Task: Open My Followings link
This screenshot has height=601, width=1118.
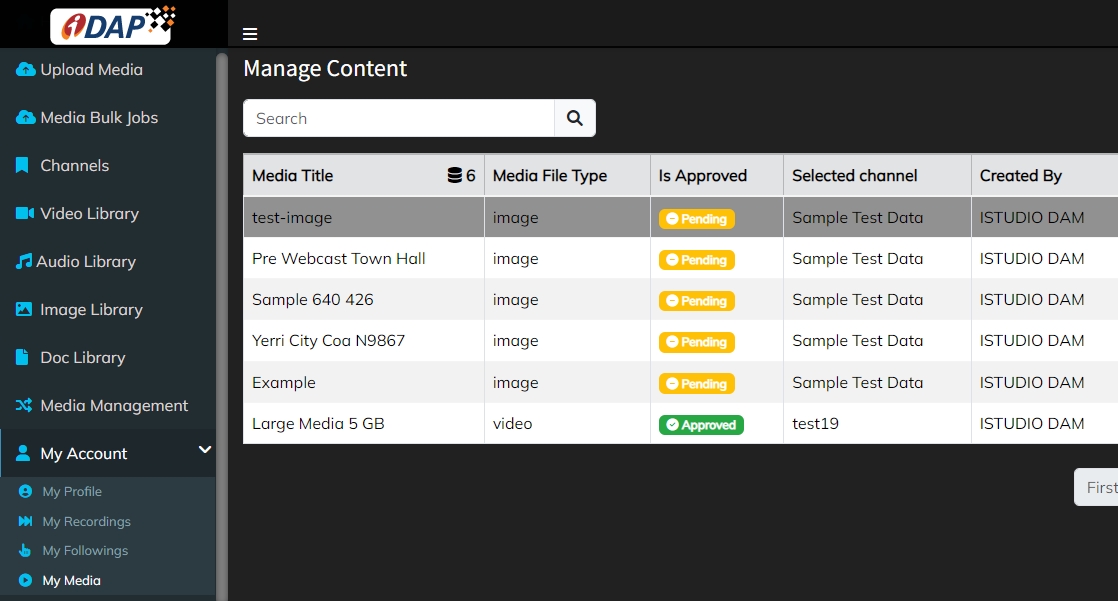Action: point(85,550)
